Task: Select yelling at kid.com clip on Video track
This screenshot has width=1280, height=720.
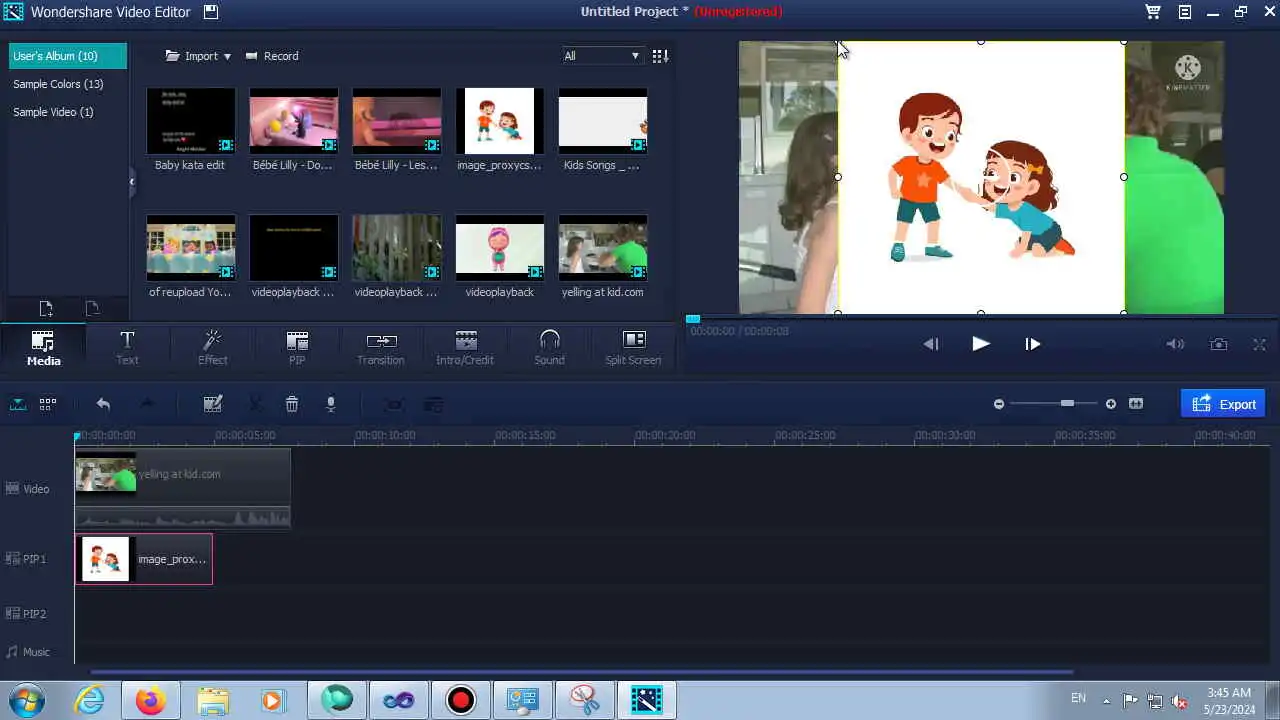Action: (x=182, y=488)
